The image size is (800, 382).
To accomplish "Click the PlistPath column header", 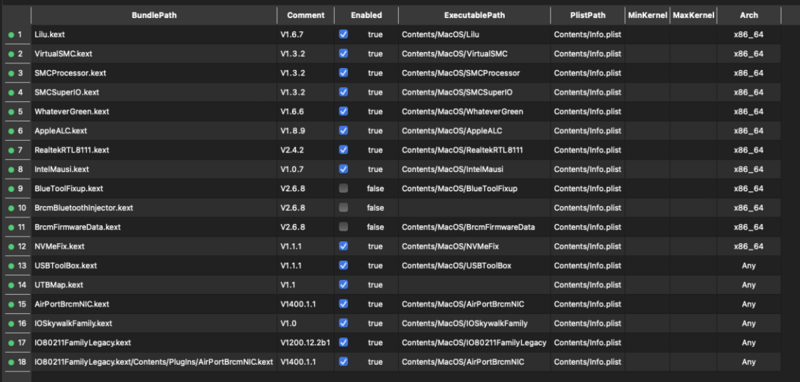I will tap(588, 15).
